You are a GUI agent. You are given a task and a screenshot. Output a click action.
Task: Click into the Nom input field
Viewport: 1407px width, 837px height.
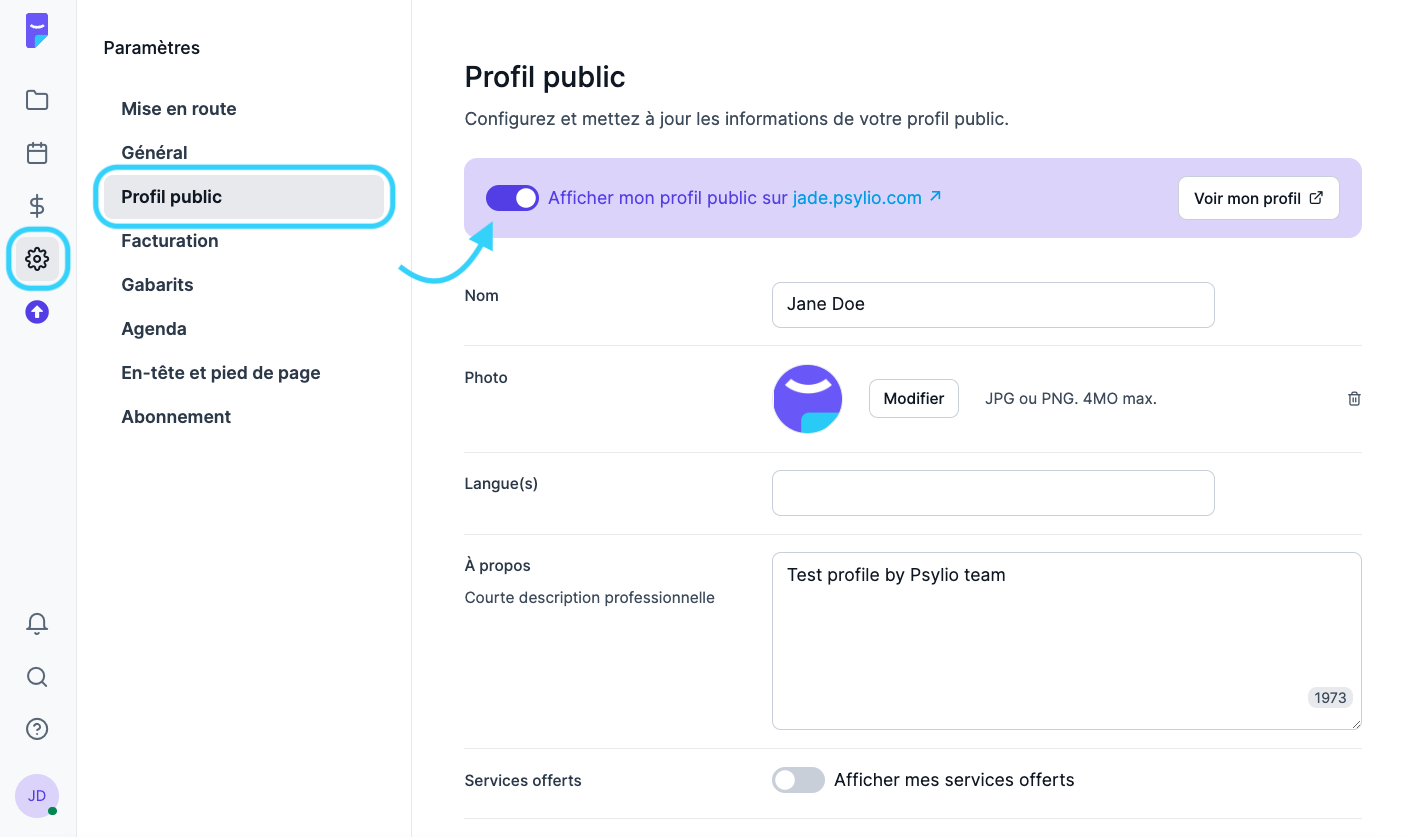coord(992,305)
